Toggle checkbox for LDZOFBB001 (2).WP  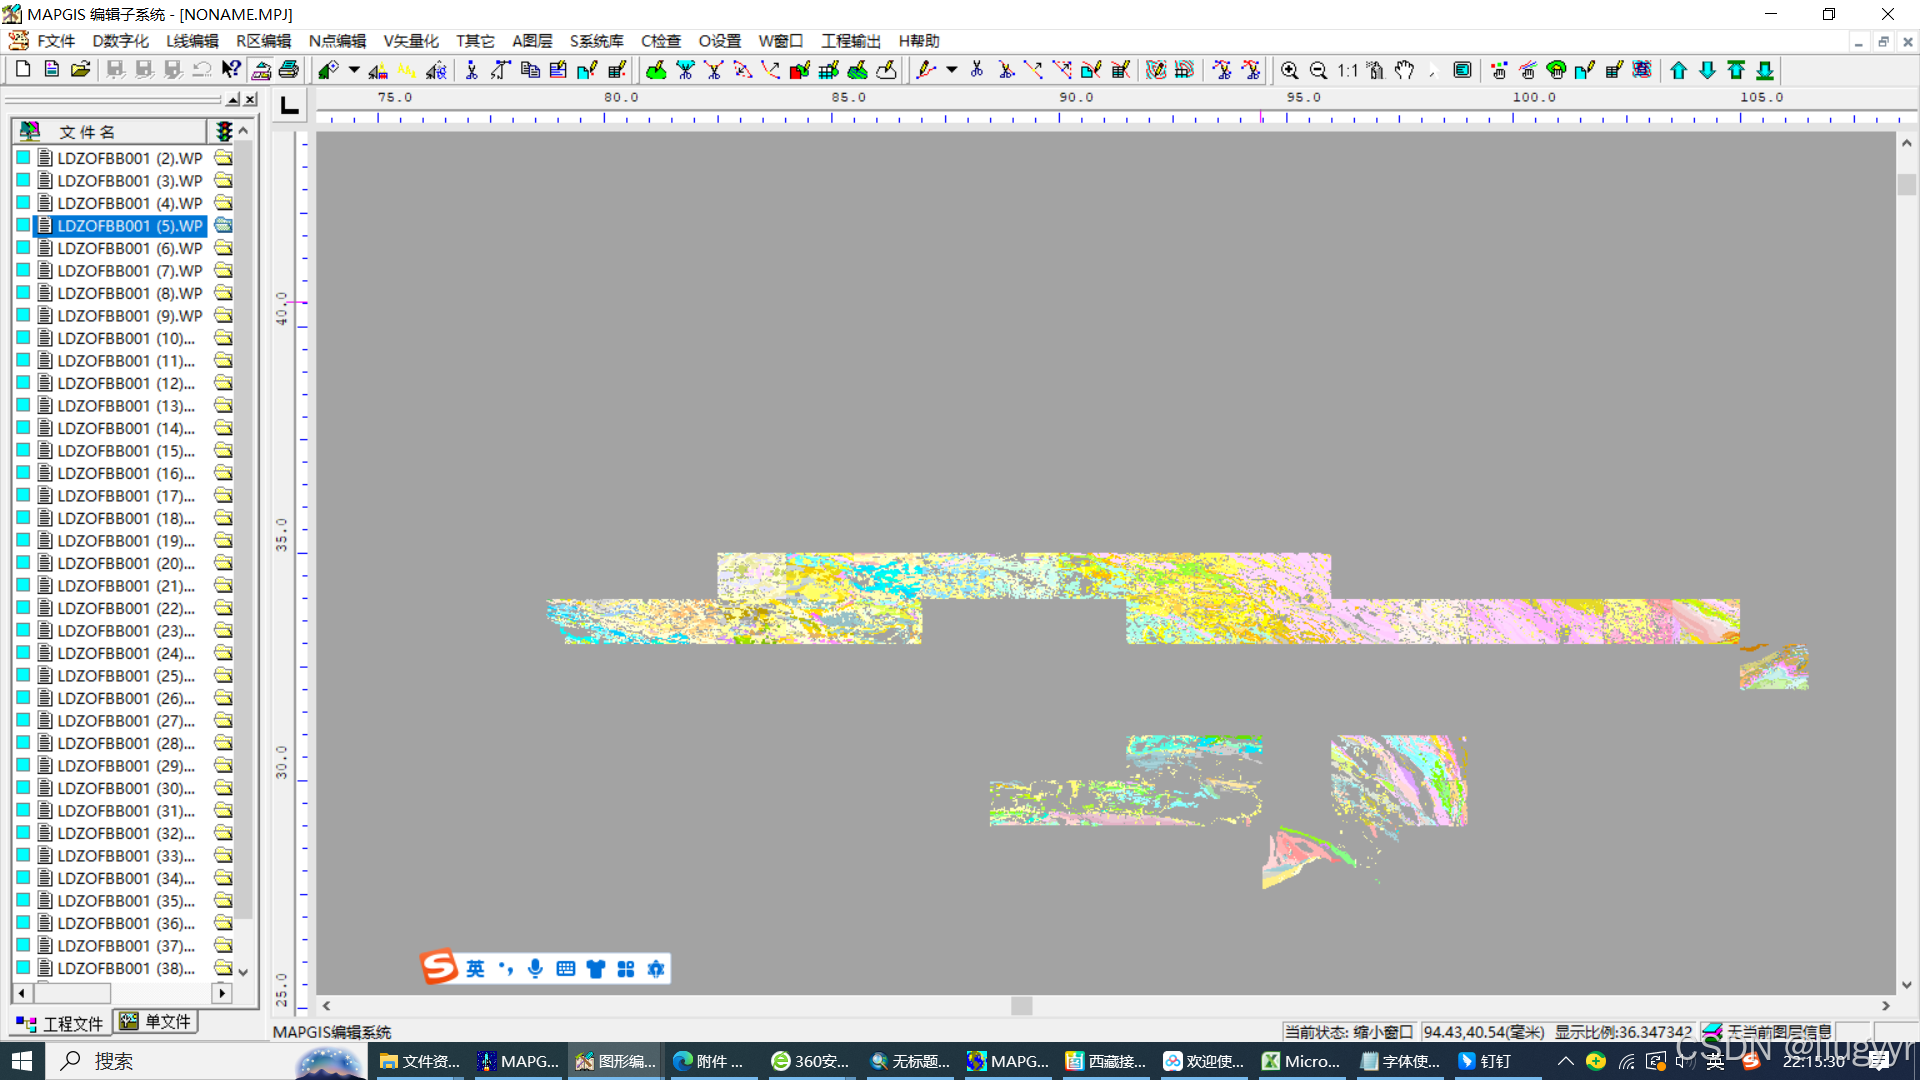point(23,158)
